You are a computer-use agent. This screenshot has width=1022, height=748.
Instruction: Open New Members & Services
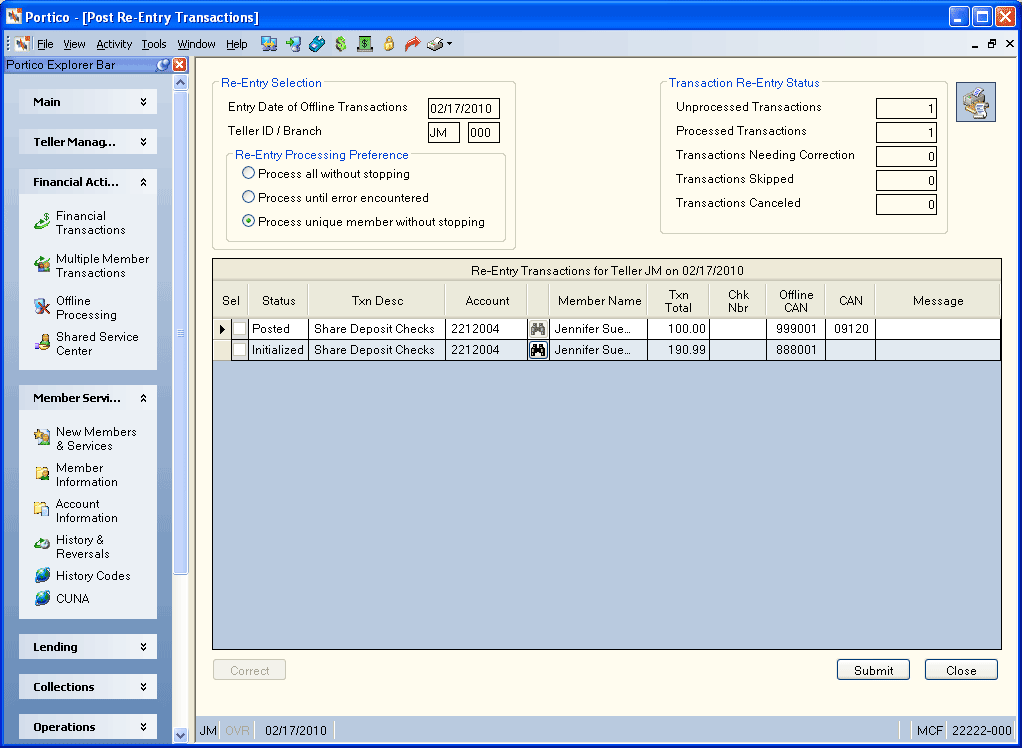tap(85, 439)
